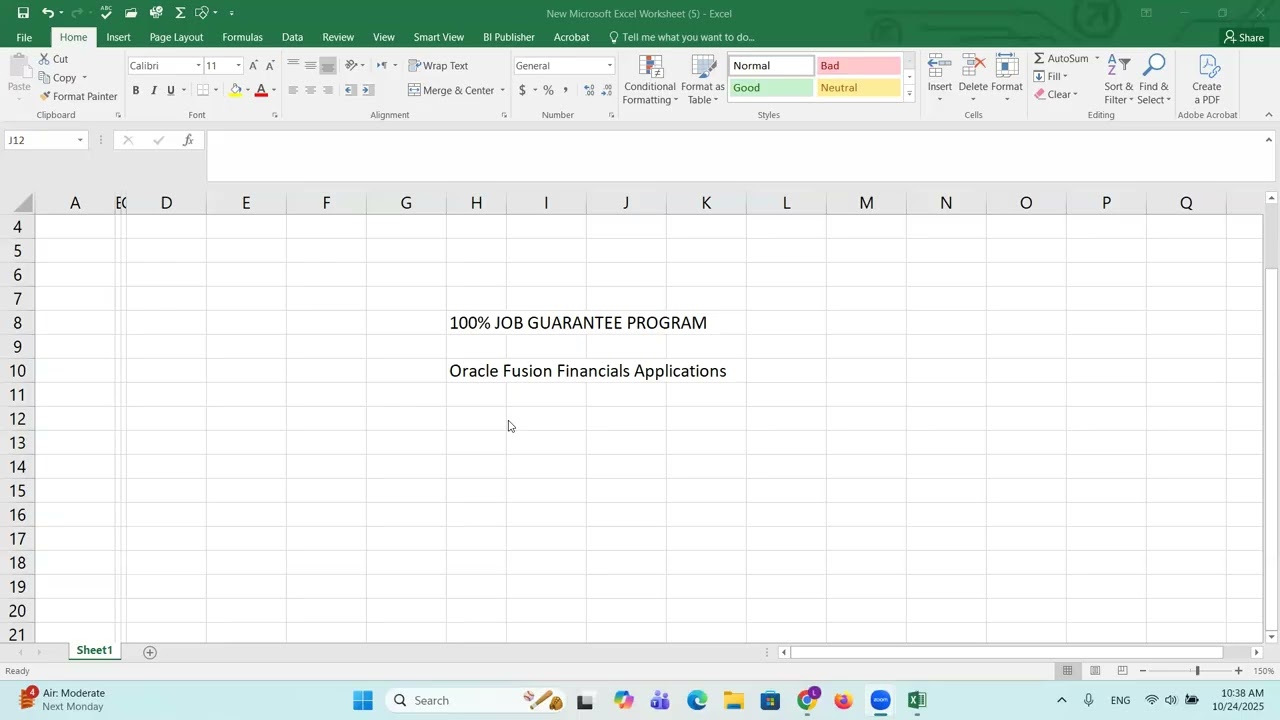Decrease font size with the small A icon
The width and height of the screenshot is (1280, 720).
(270, 65)
